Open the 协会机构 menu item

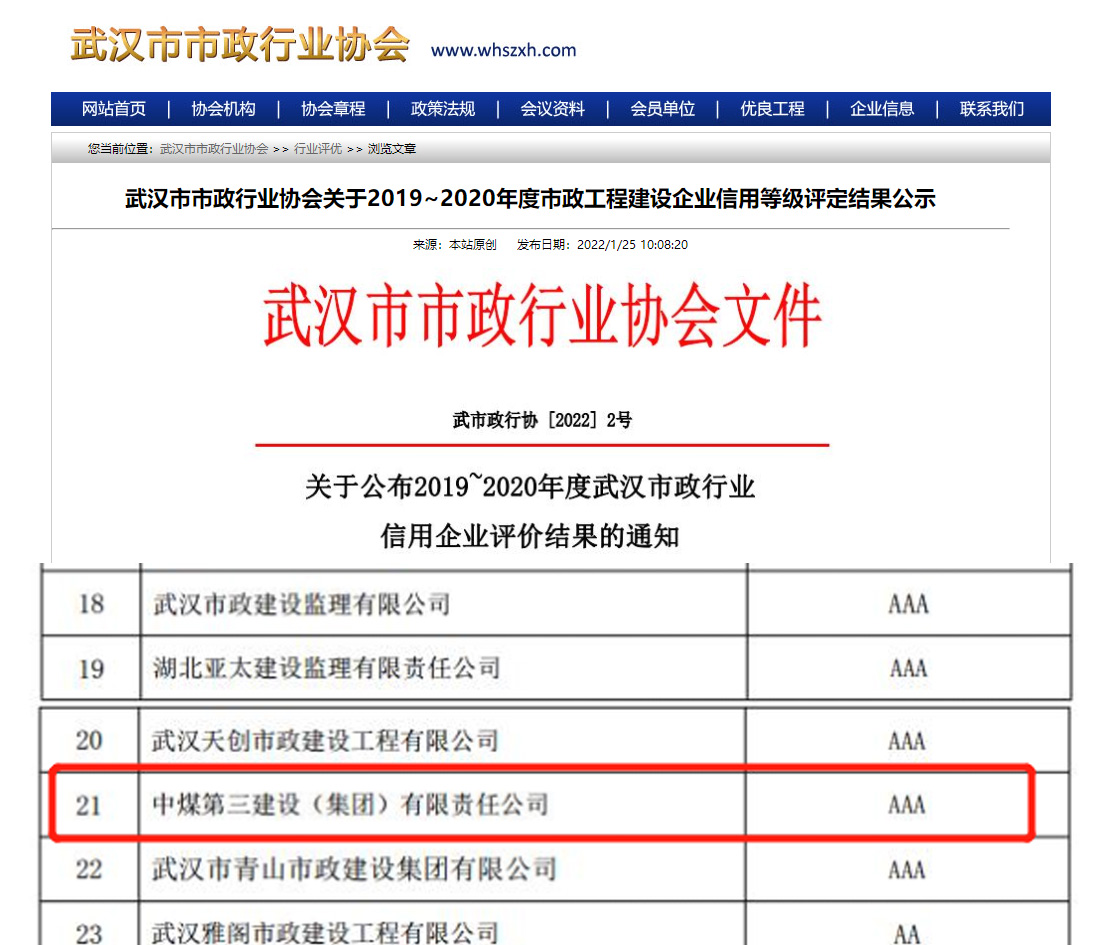(223, 109)
